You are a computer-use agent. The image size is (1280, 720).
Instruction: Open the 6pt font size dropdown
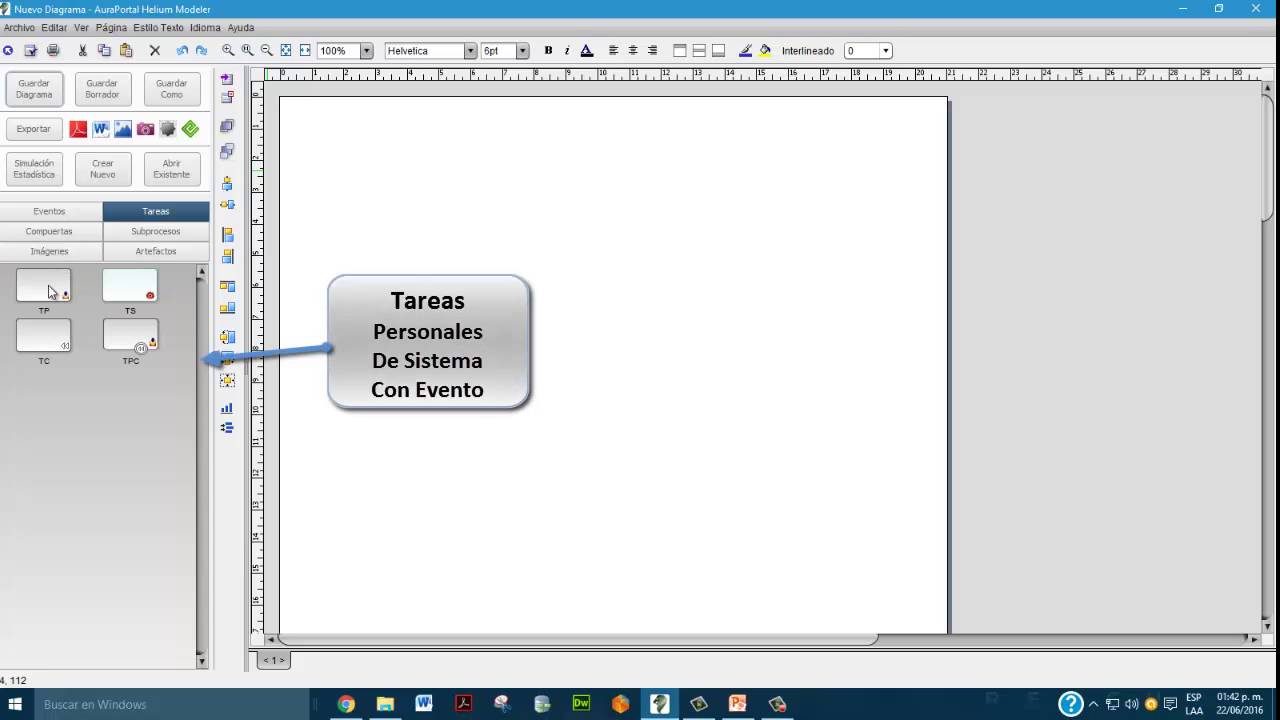tap(522, 51)
